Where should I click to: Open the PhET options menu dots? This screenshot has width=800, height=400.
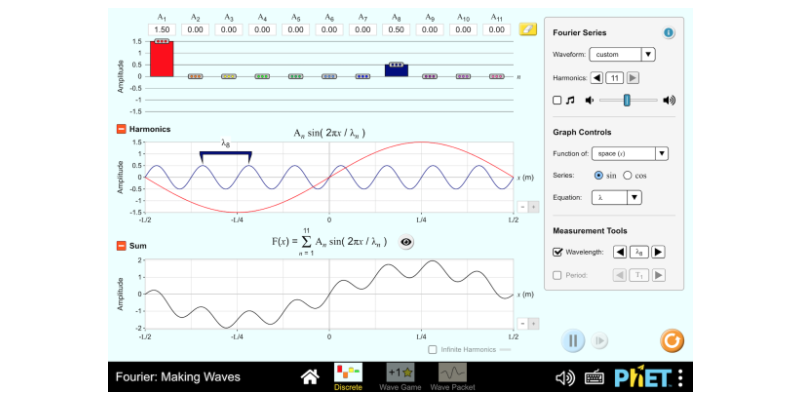pos(680,378)
